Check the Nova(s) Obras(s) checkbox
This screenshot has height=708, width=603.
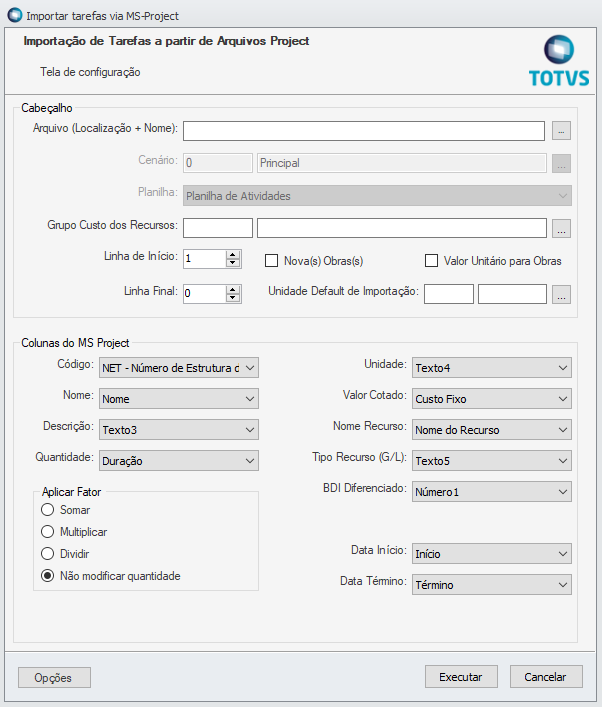[271, 261]
